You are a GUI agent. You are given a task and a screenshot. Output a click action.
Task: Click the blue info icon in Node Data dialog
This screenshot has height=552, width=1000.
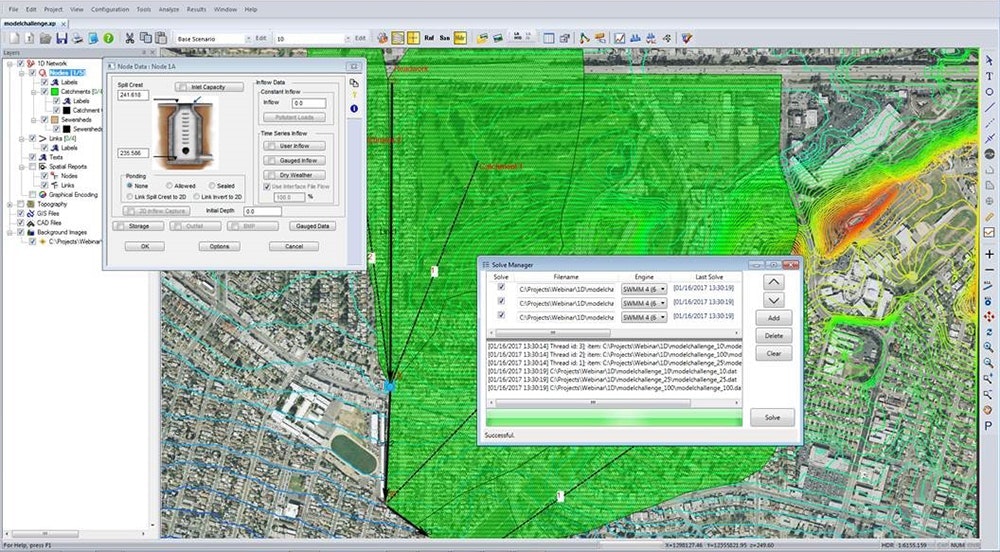[354, 108]
